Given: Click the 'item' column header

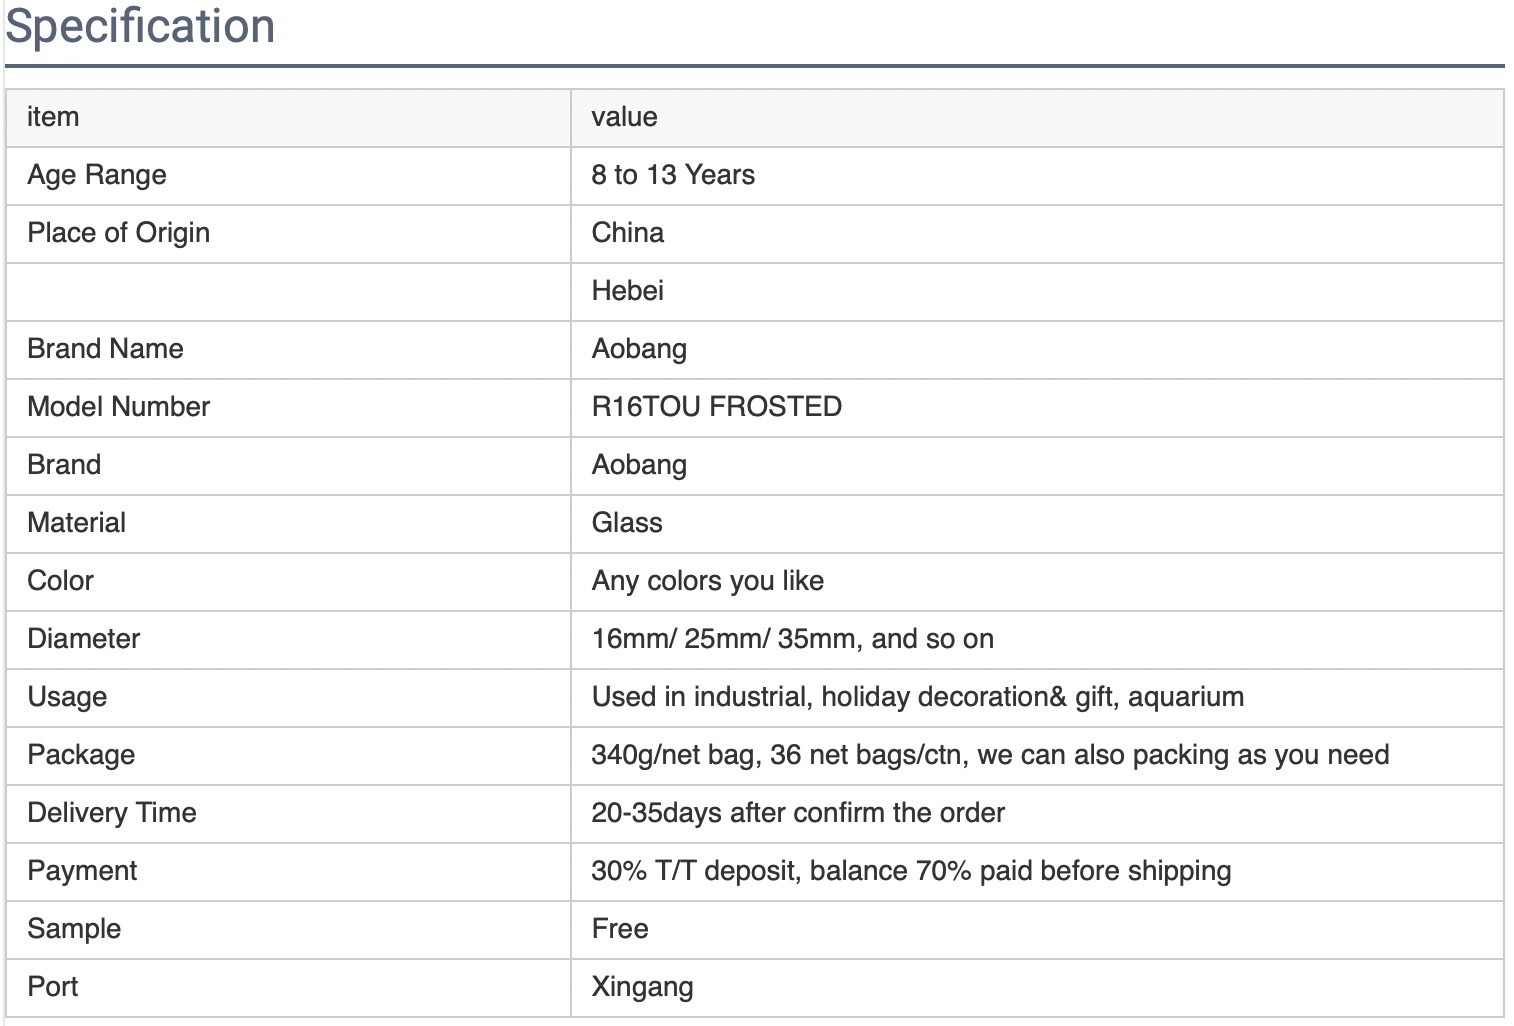Looking at the screenshot, I should [x=53, y=117].
